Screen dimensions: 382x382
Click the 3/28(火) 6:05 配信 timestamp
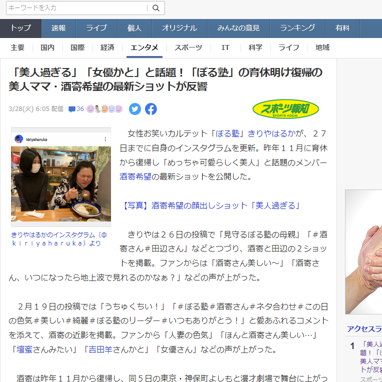pos(36,109)
